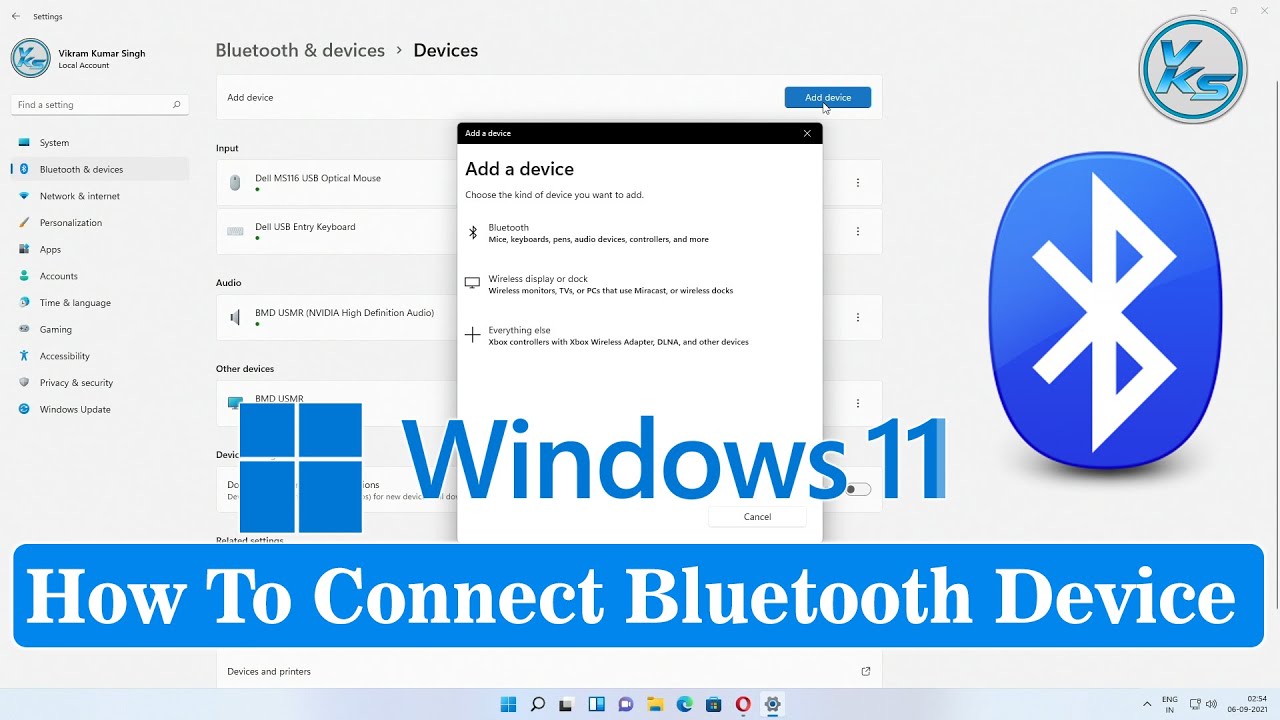The width and height of the screenshot is (1280, 720).
Task: Launch Microsoft Edge from taskbar
Action: [x=684, y=704]
